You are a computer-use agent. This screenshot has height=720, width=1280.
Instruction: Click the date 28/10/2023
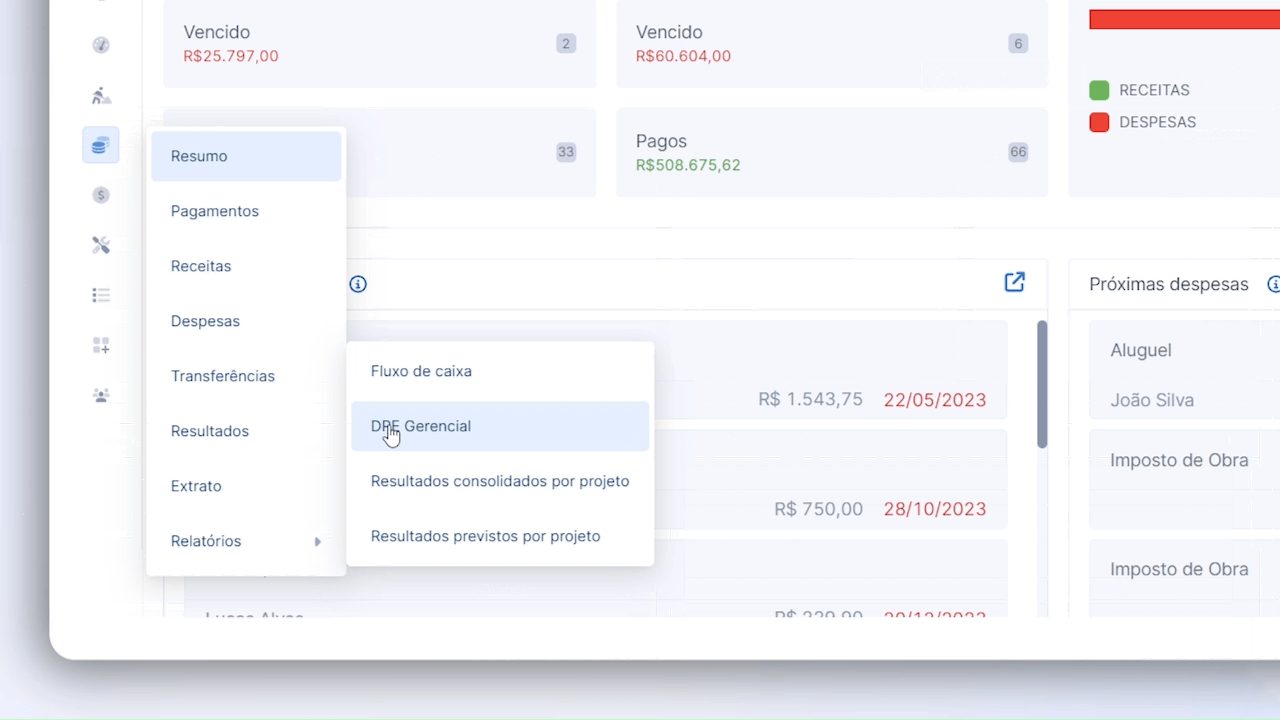point(935,509)
